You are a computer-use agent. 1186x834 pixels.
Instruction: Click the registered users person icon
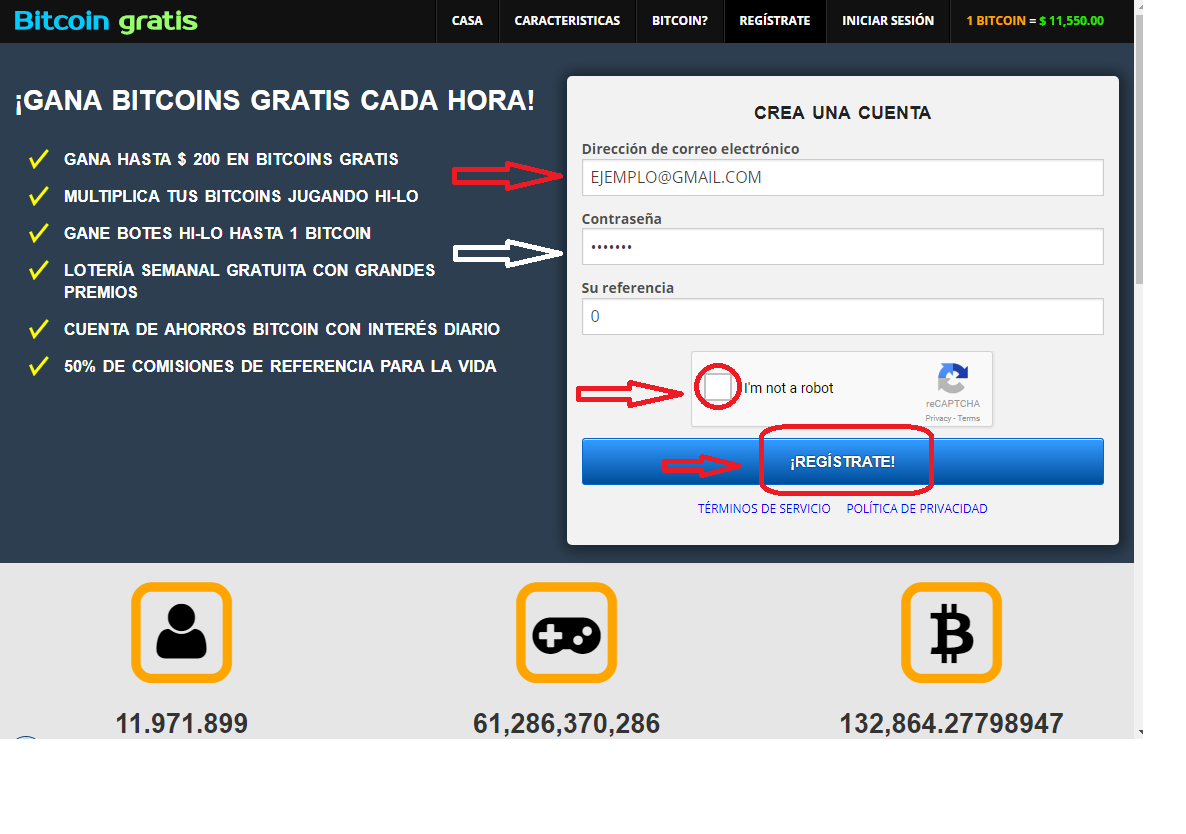pos(182,632)
